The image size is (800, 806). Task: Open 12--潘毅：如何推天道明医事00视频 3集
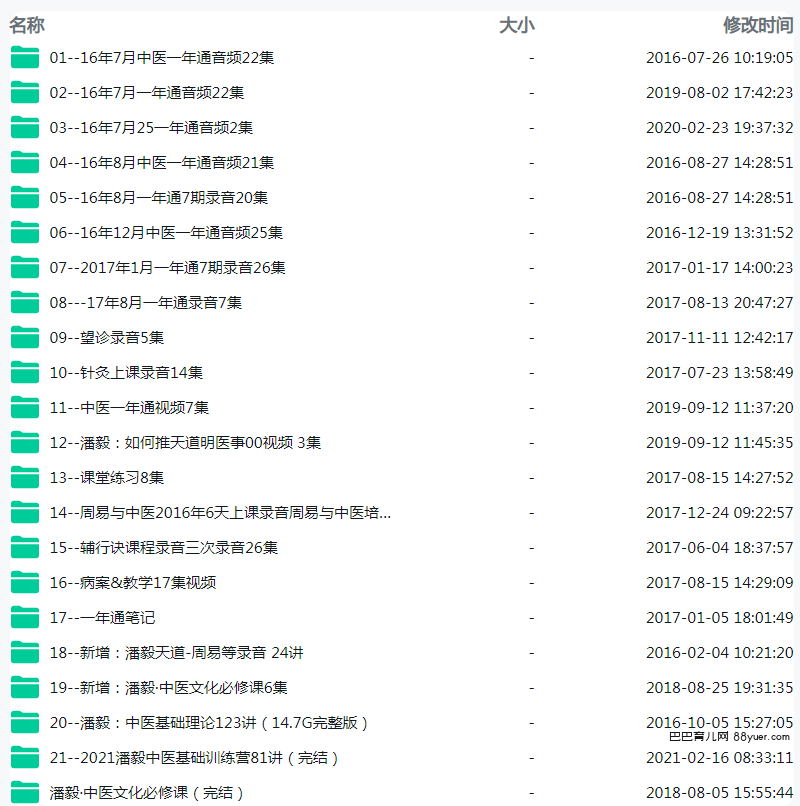pyautogui.click(x=186, y=442)
